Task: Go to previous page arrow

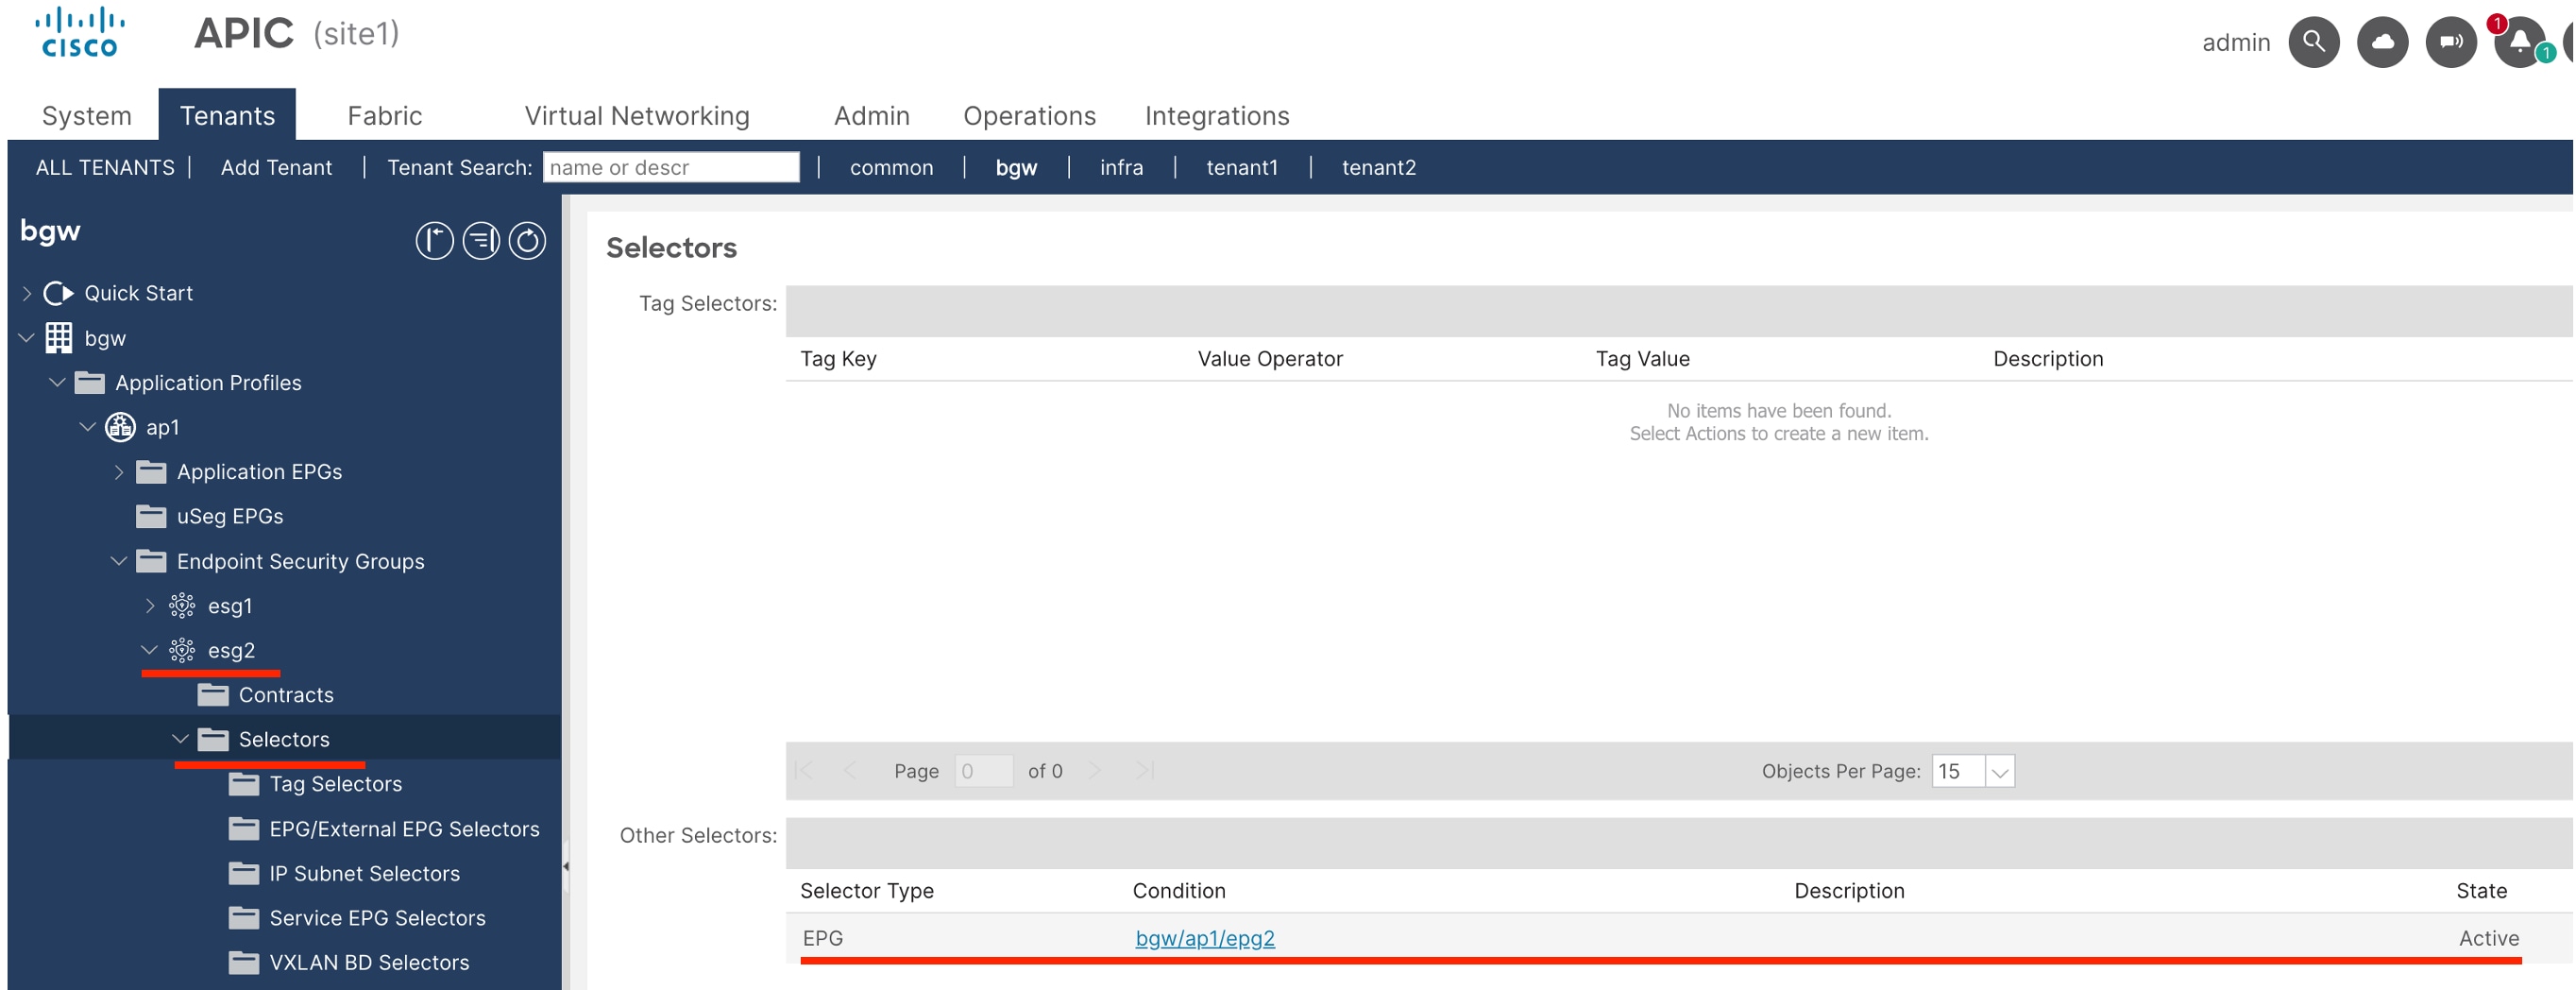Action: [x=850, y=770]
